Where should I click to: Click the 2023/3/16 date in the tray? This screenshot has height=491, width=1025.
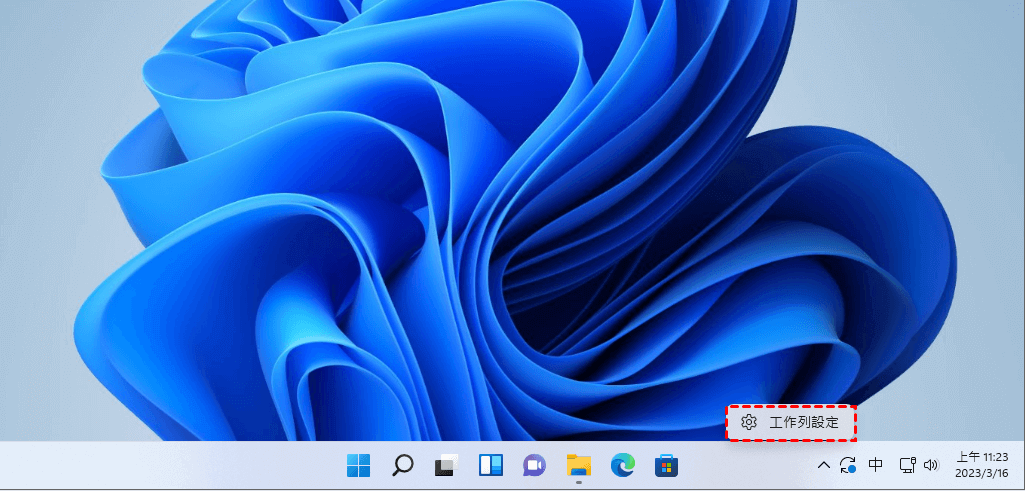coord(982,473)
